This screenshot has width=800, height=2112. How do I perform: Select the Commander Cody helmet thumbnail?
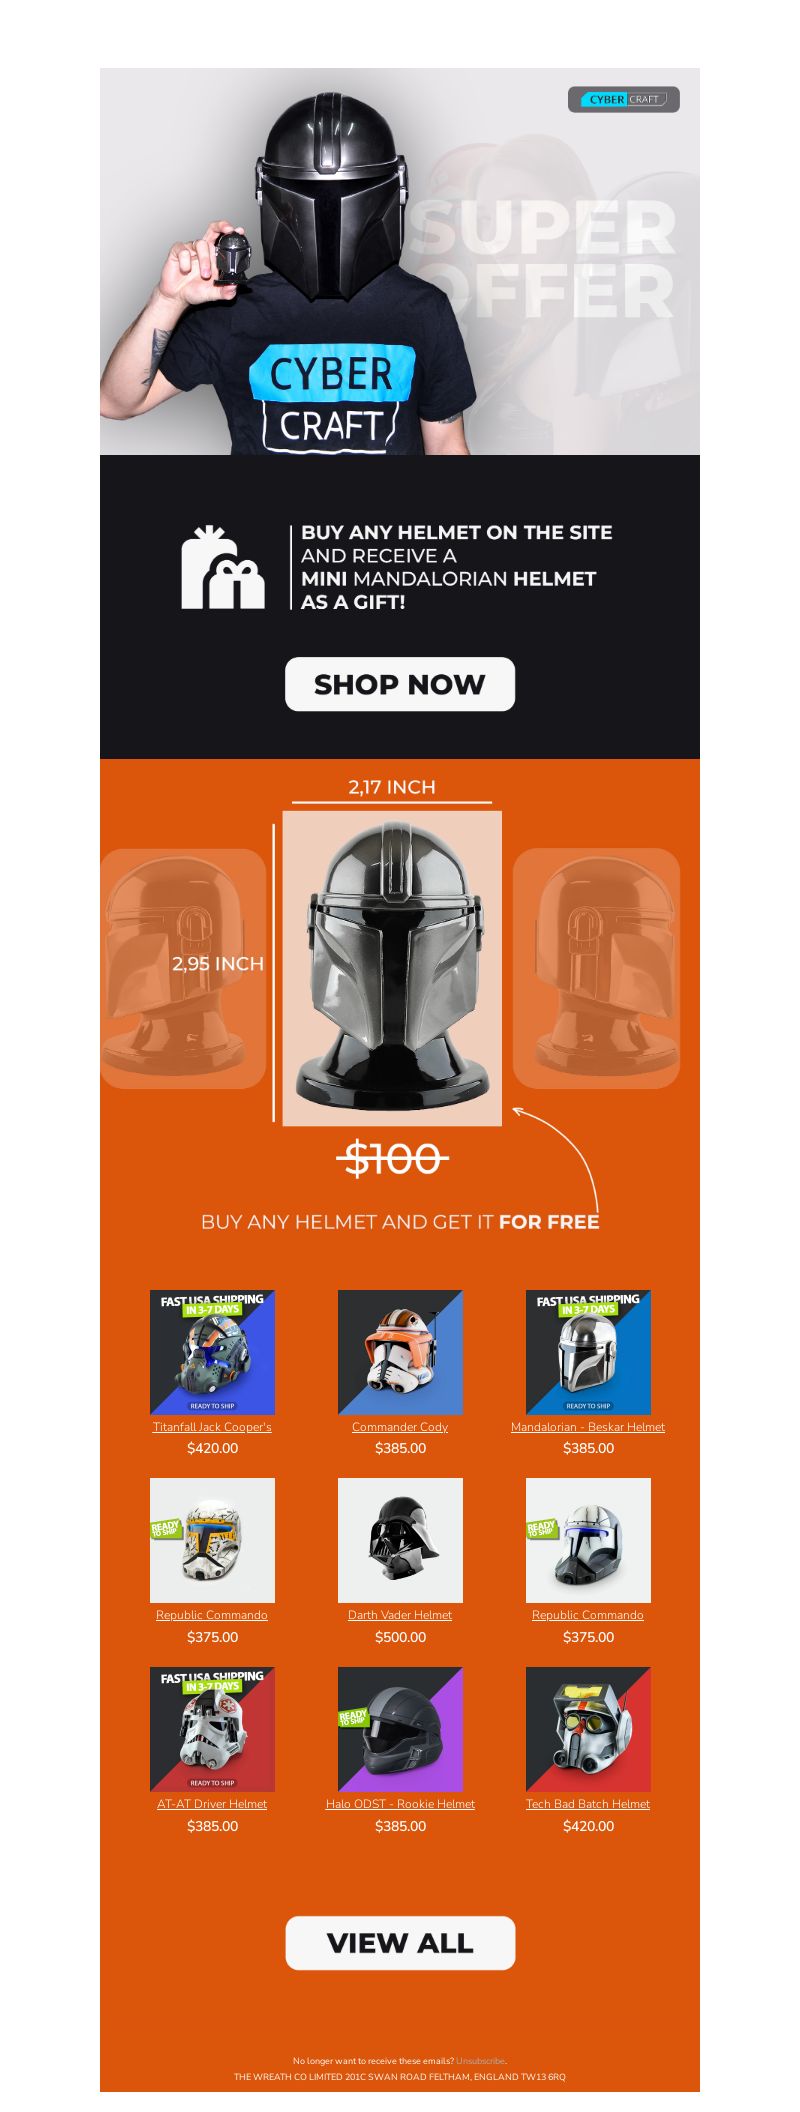click(x=400, y=1352)
